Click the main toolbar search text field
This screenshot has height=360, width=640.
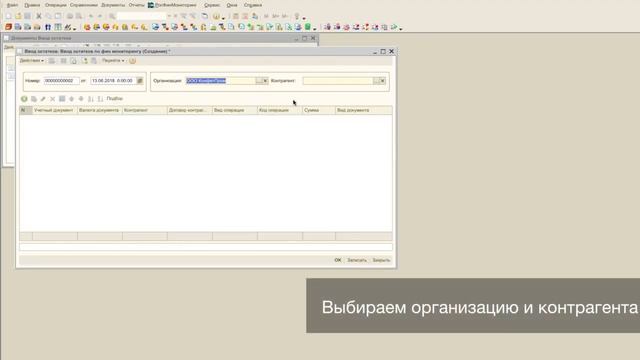point(141,16)
